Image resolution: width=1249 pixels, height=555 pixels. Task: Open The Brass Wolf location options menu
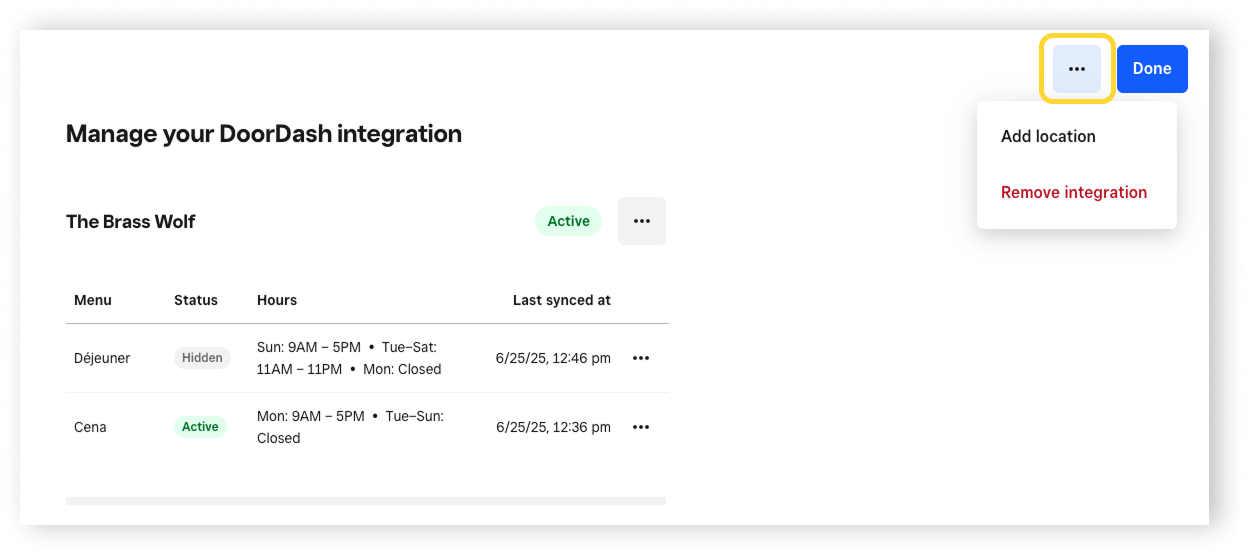pos(642,221)
